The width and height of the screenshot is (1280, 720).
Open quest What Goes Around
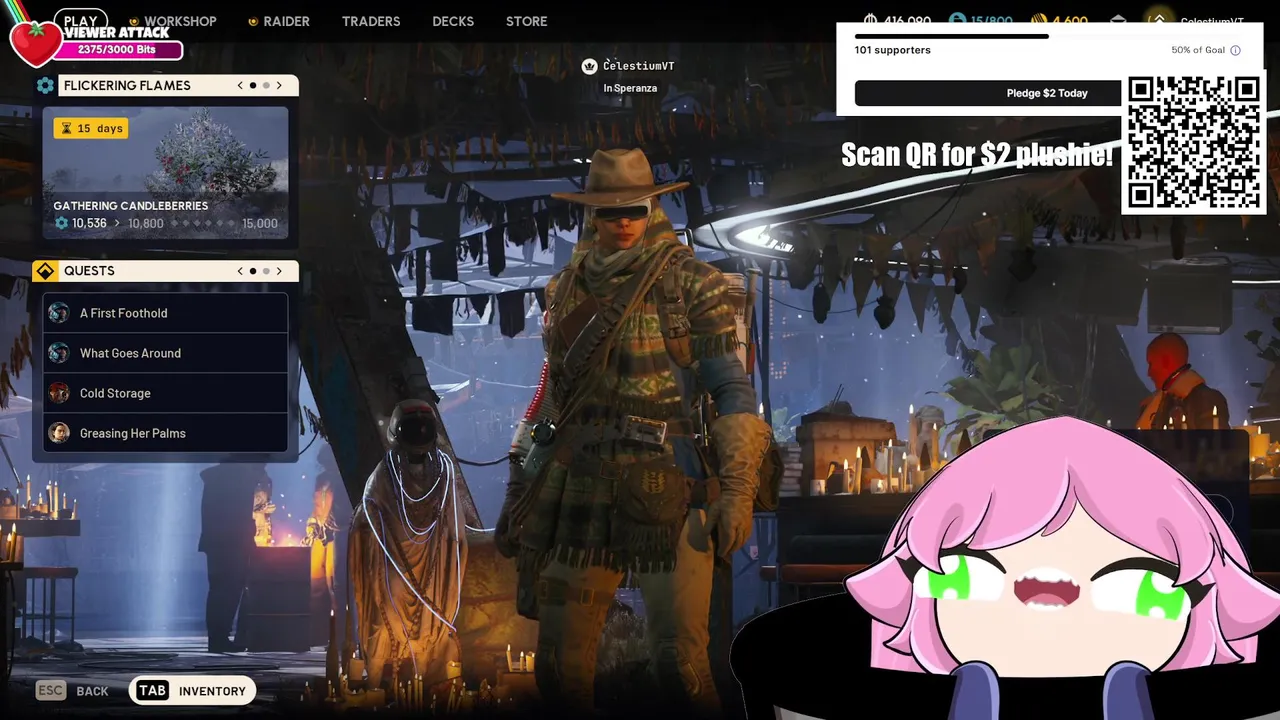point(165,353)
